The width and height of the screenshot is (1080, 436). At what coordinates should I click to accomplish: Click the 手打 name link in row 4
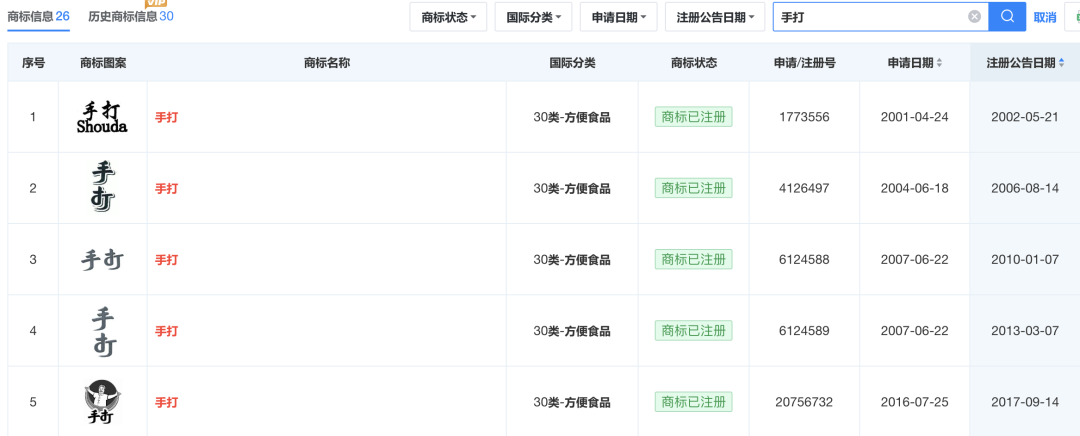[166, 331]
